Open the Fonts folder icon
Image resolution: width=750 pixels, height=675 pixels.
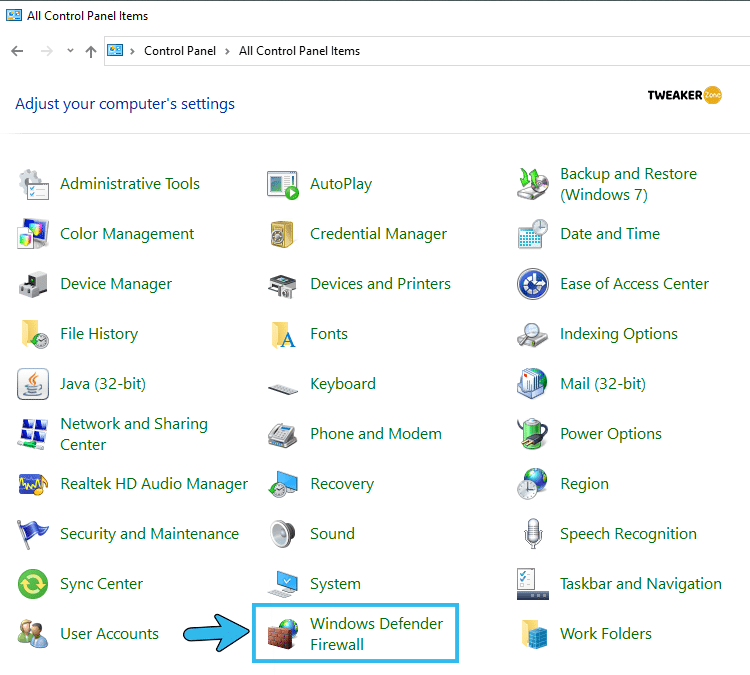[283, 334]
